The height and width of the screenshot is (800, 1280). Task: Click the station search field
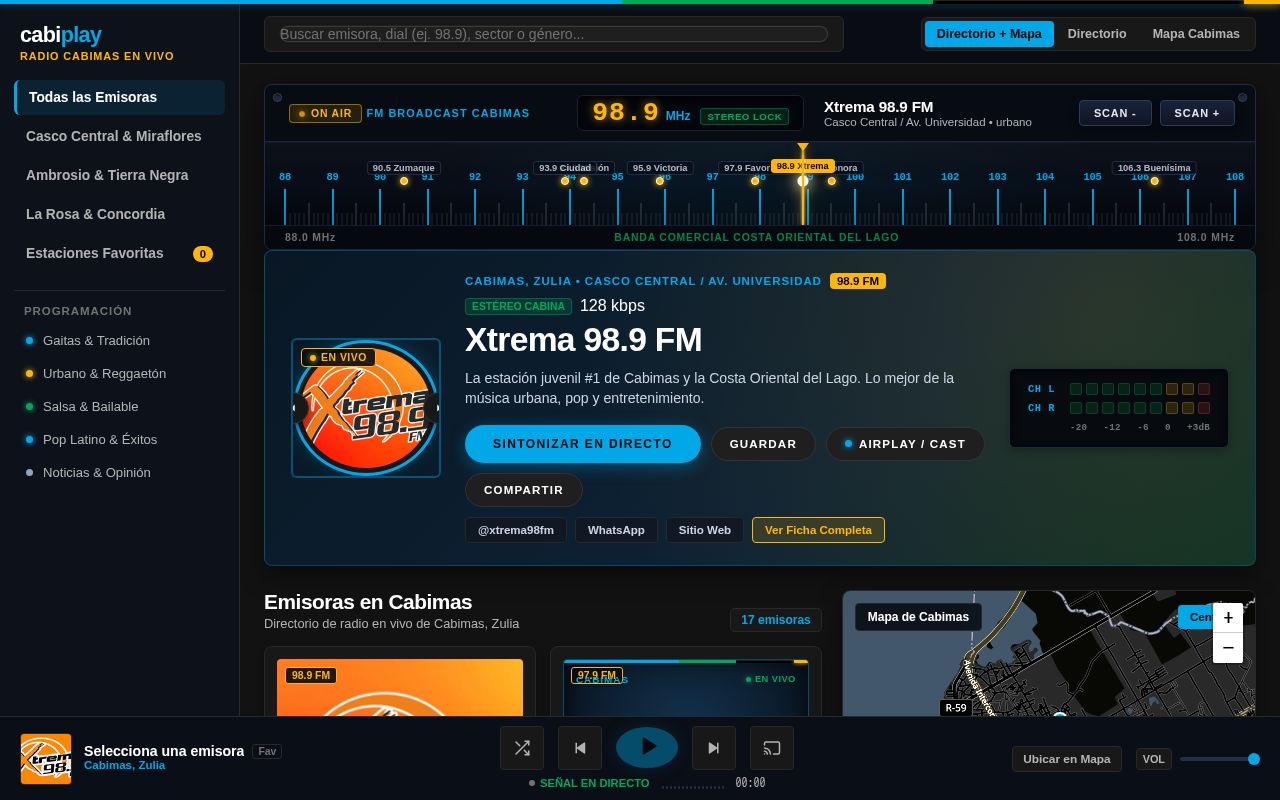[554, 34]
